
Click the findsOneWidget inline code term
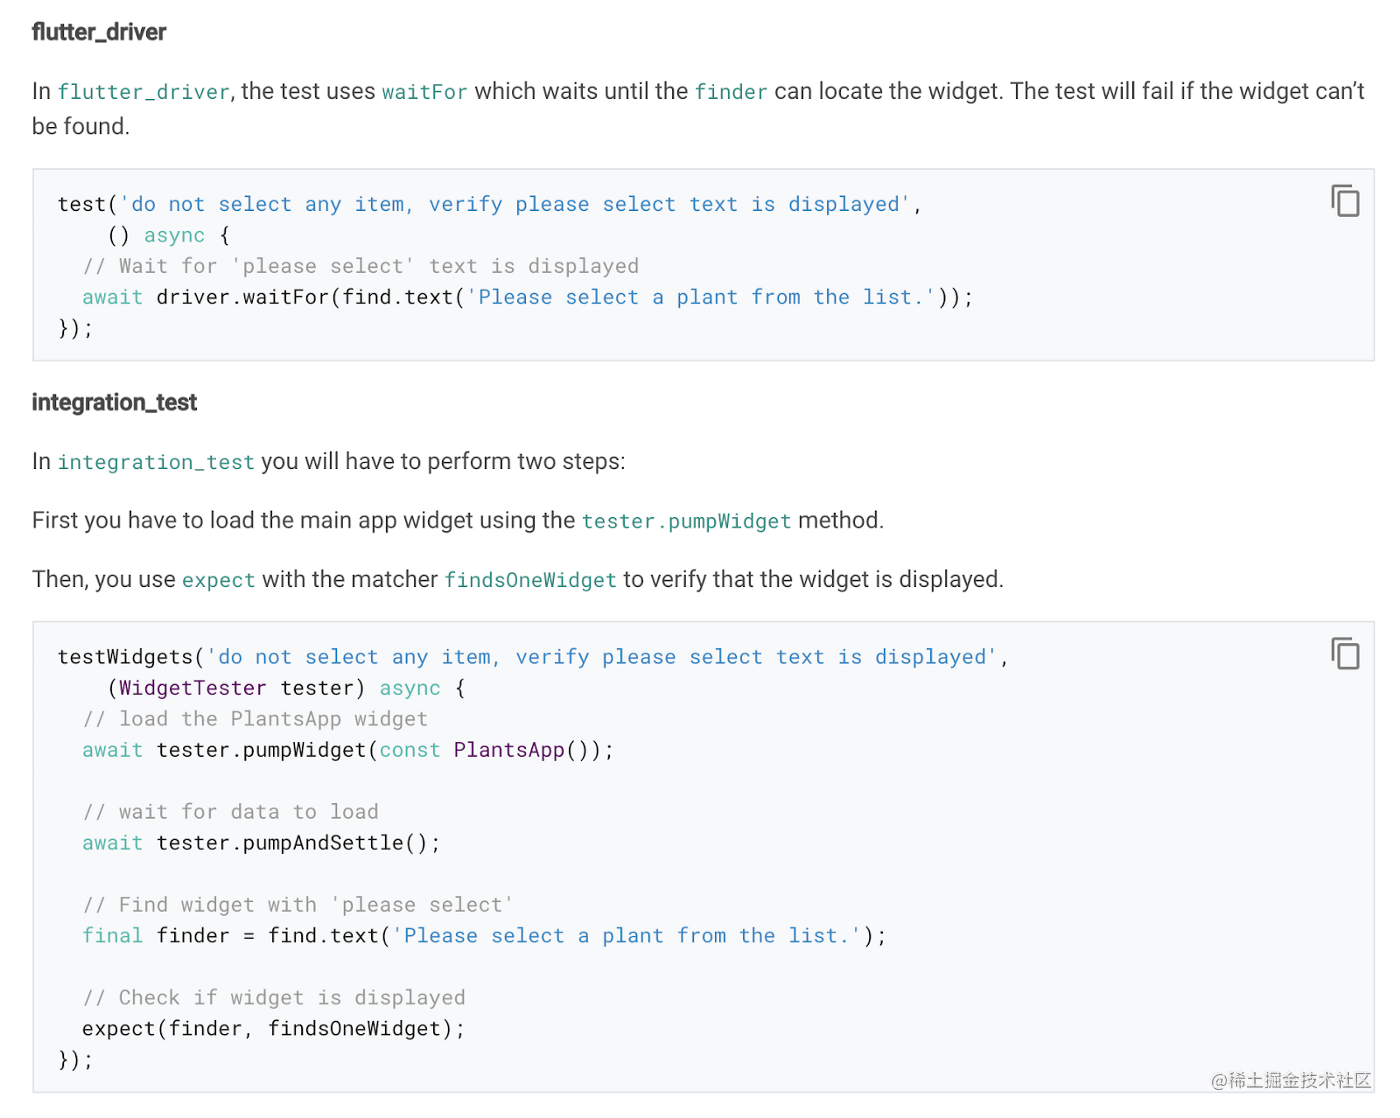531,580
